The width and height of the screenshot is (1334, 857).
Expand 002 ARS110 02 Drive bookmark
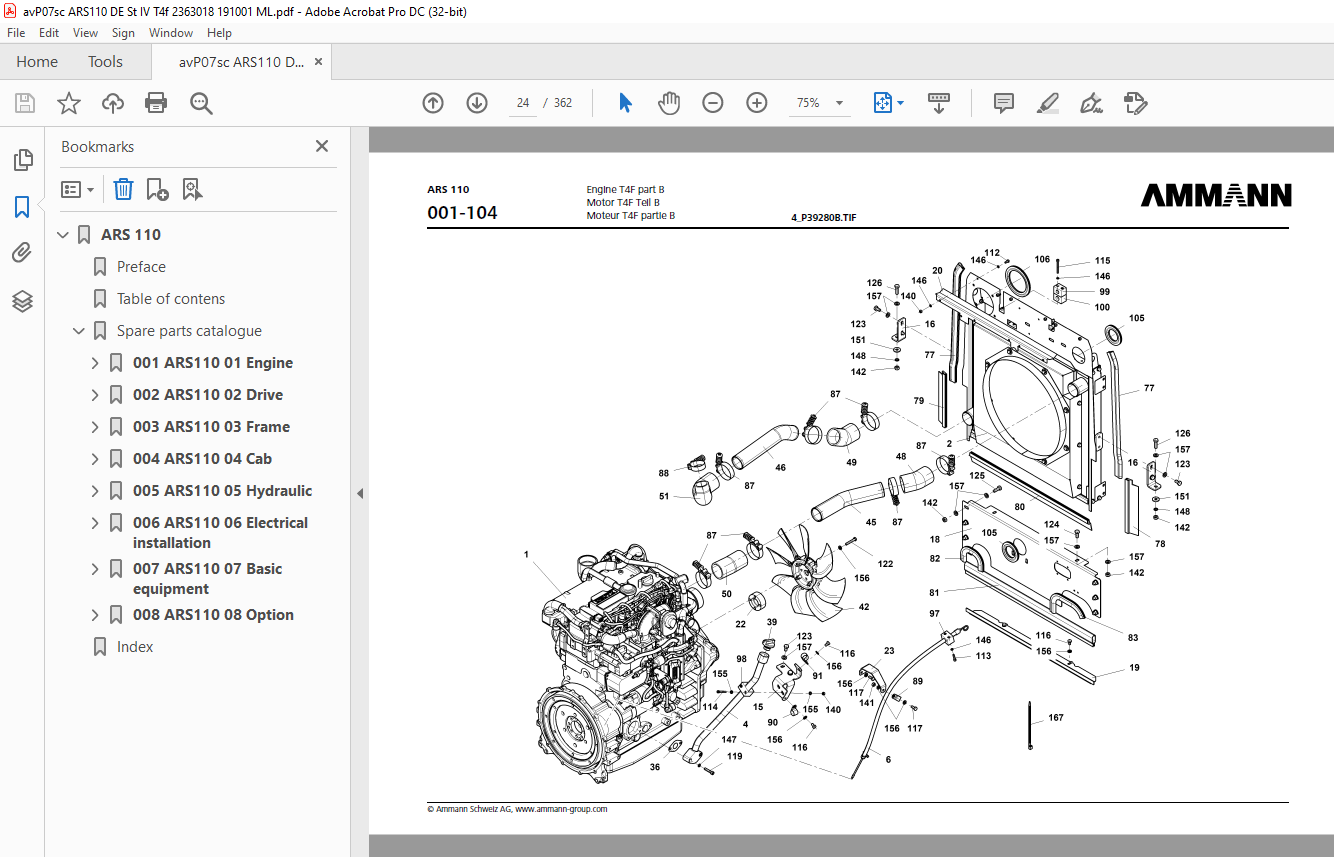95,395
